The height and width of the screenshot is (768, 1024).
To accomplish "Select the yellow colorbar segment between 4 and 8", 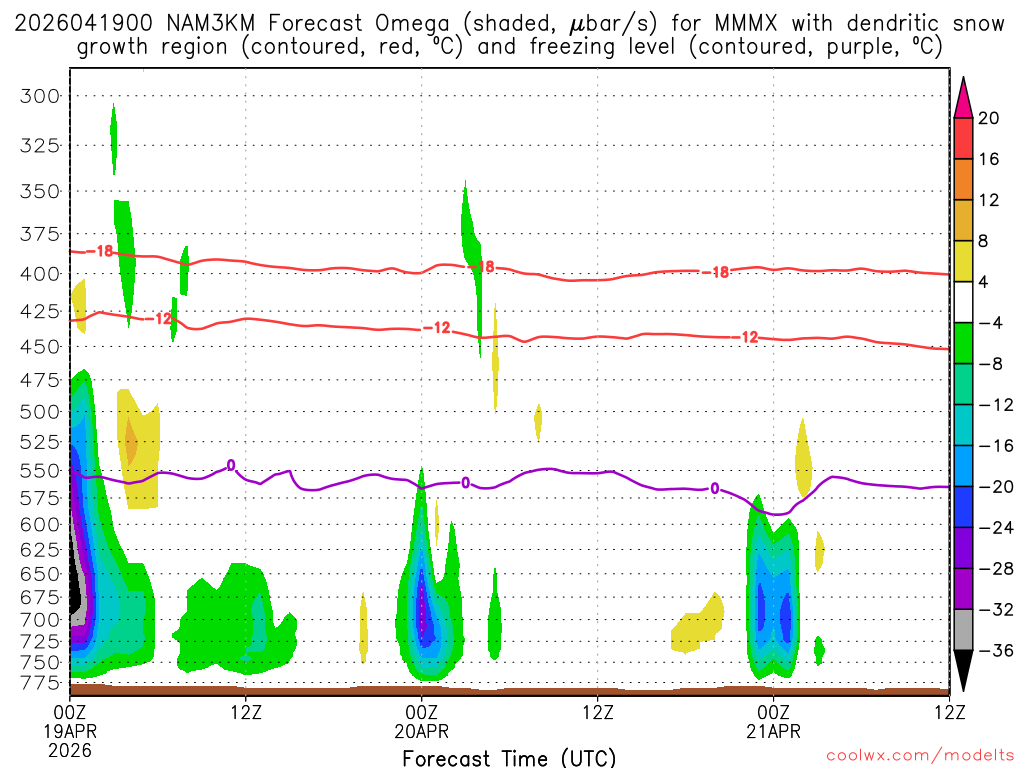I will pyautogui.click(x=963, y=261).
